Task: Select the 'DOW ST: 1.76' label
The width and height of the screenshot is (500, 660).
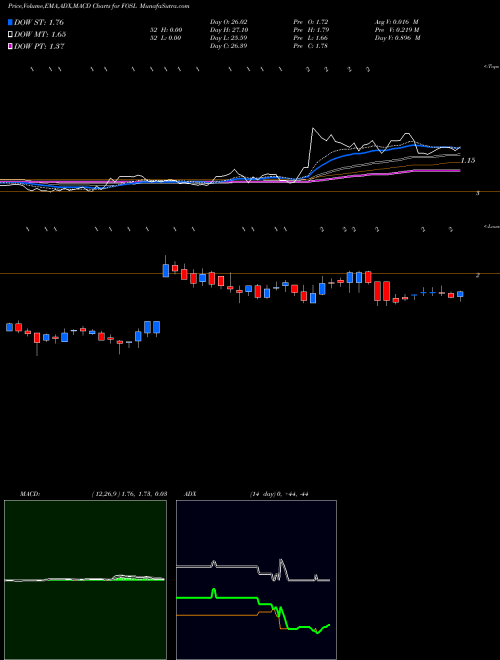Action: click(x=39, y=22)
